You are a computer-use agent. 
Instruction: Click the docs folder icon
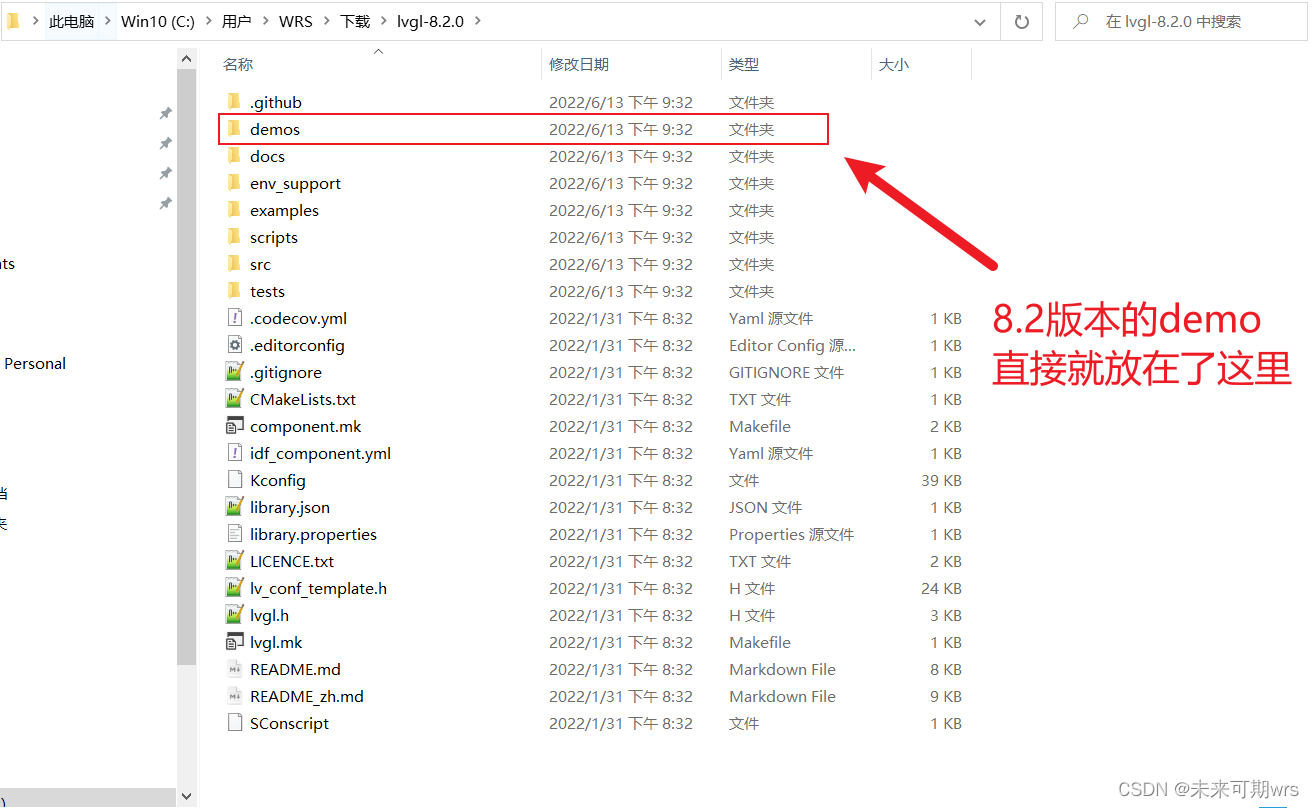click(x=234, y=156)
